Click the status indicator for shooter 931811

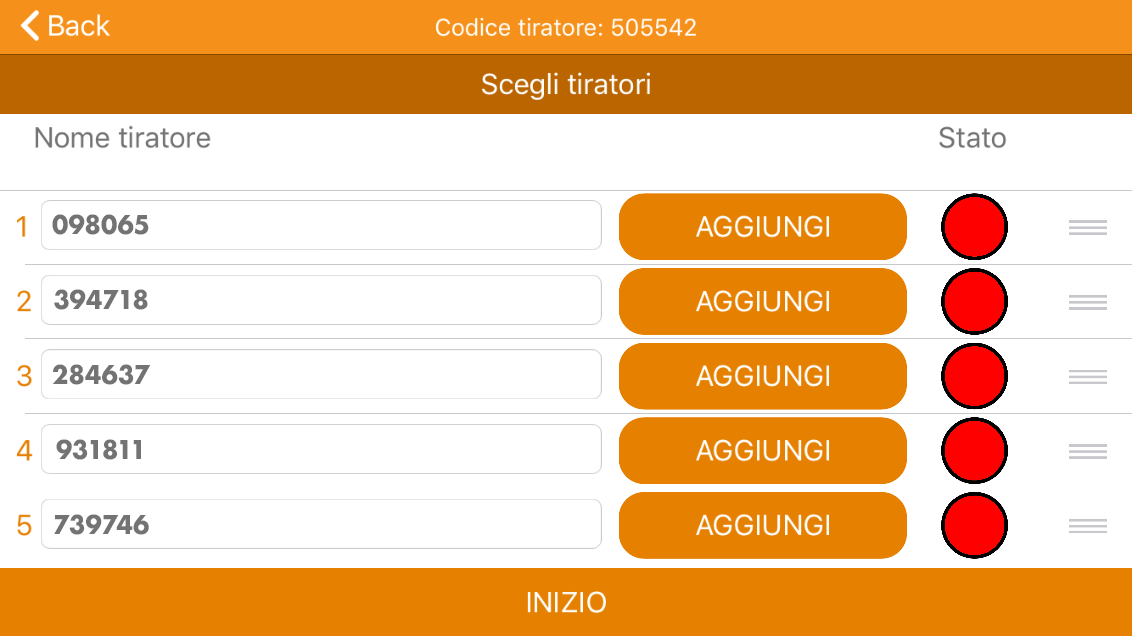point(974,451)
